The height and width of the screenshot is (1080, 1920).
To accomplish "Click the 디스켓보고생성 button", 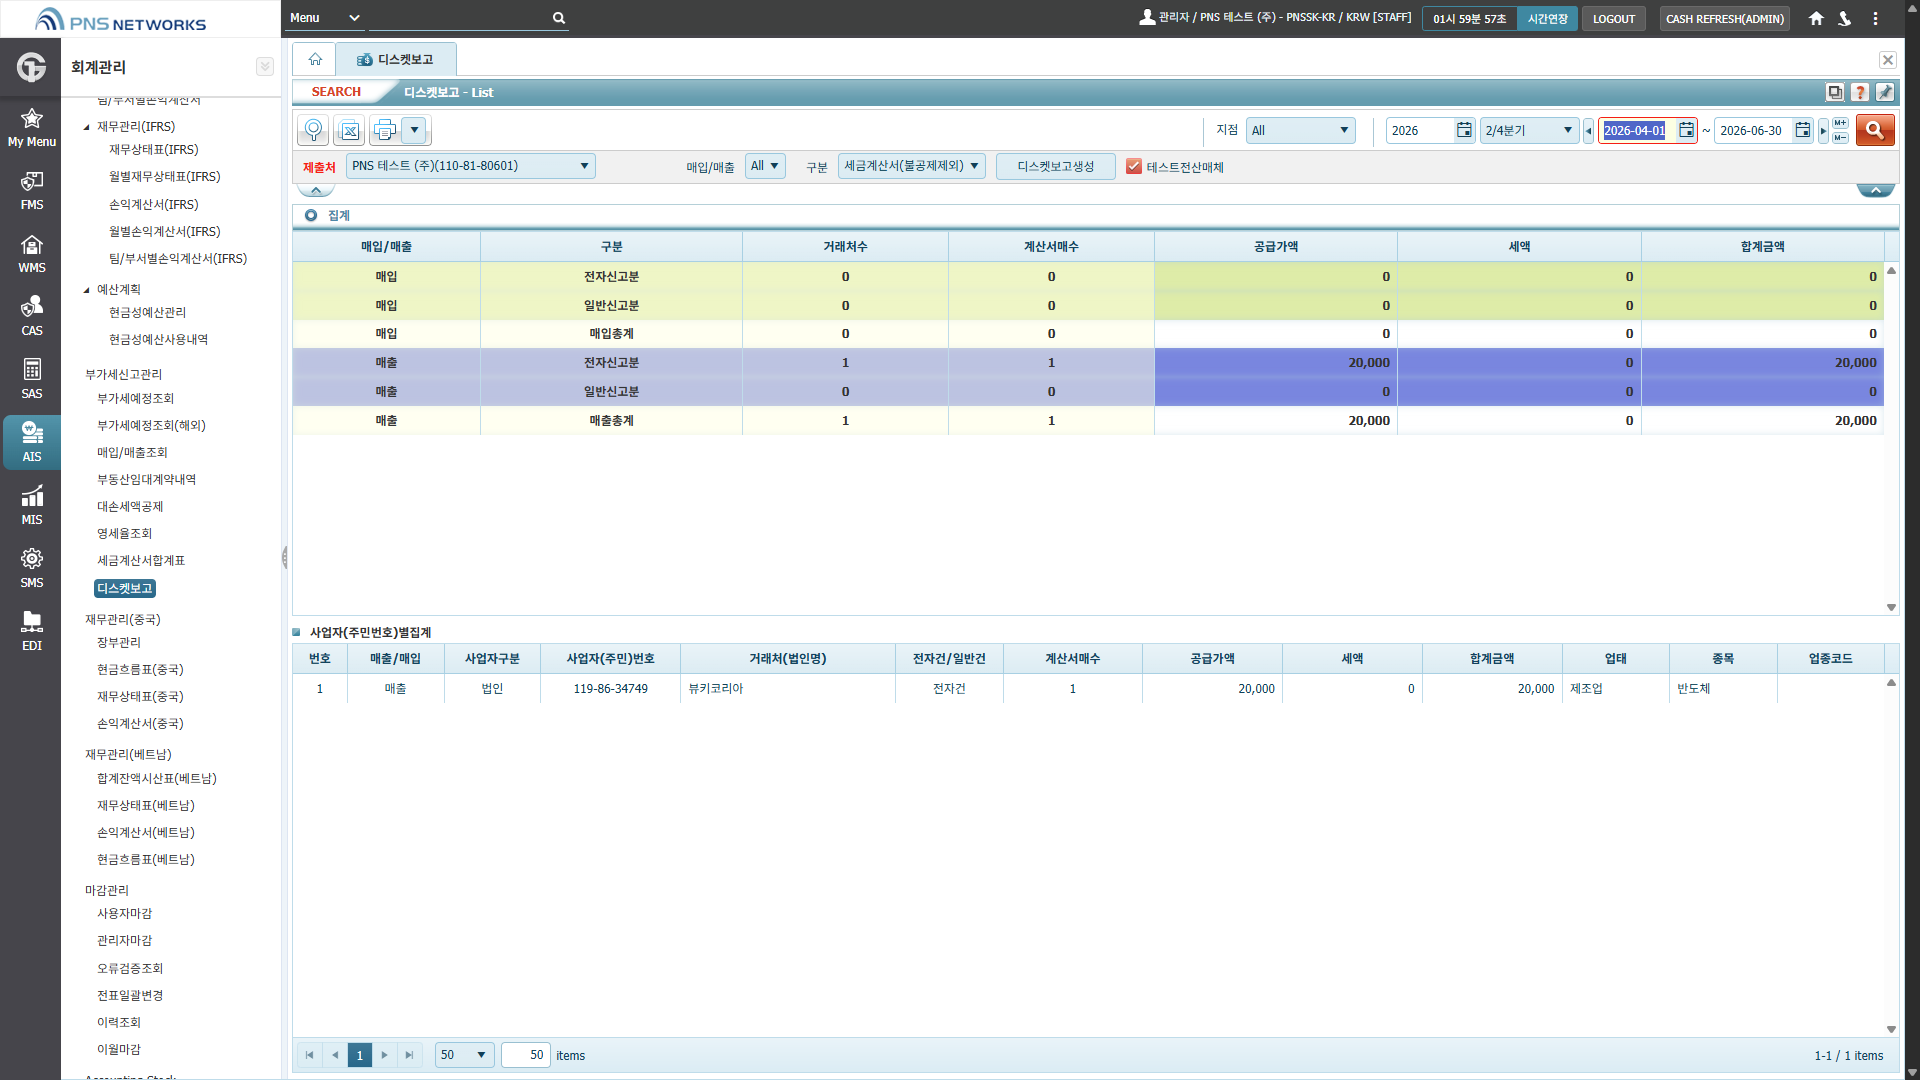I will pos(1056,167).
